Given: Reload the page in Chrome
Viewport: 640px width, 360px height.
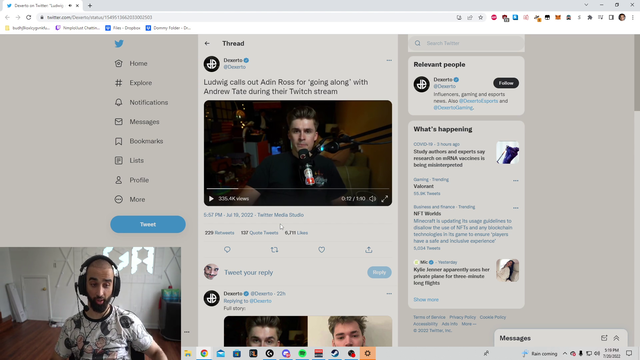Looking at the screenshot, I should 29,18.
